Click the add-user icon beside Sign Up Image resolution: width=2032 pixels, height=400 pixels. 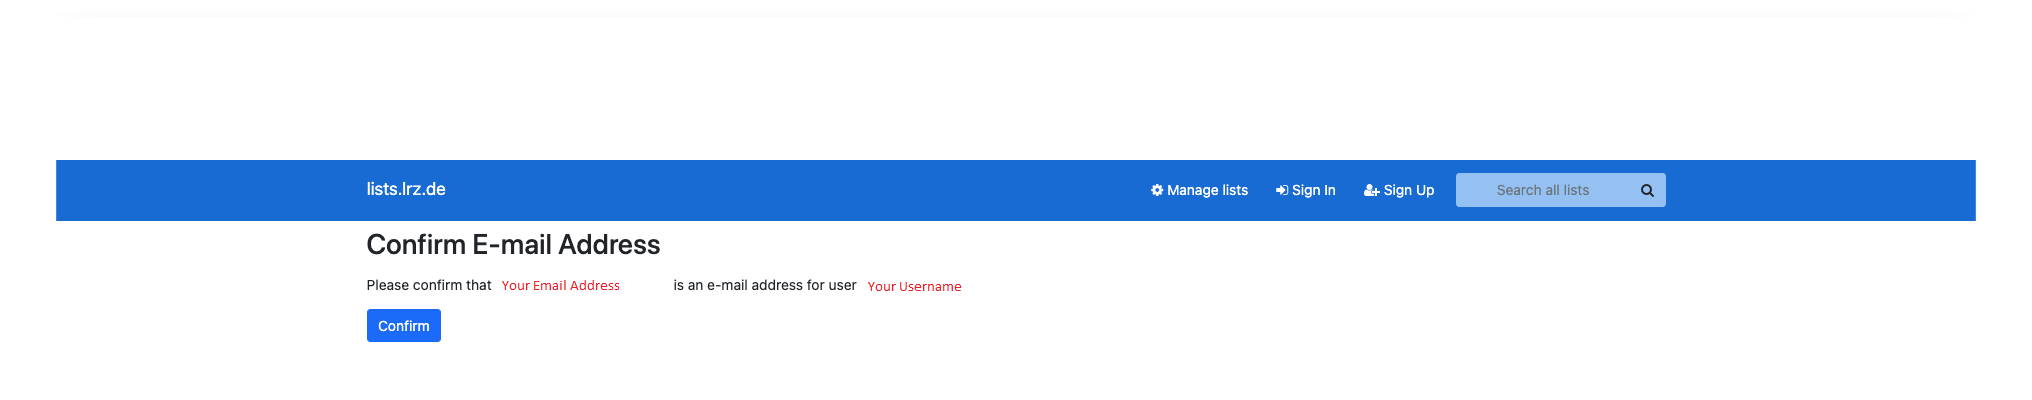1371,190
